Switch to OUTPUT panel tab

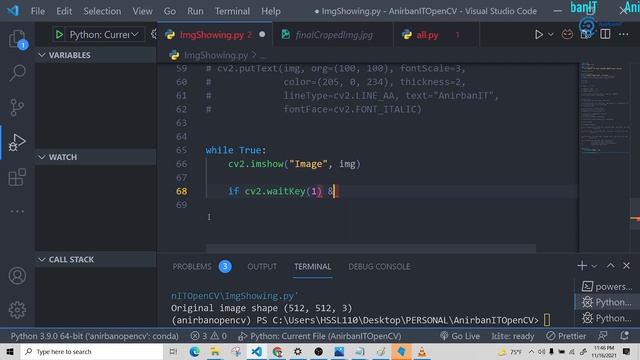tap(262, 267)
